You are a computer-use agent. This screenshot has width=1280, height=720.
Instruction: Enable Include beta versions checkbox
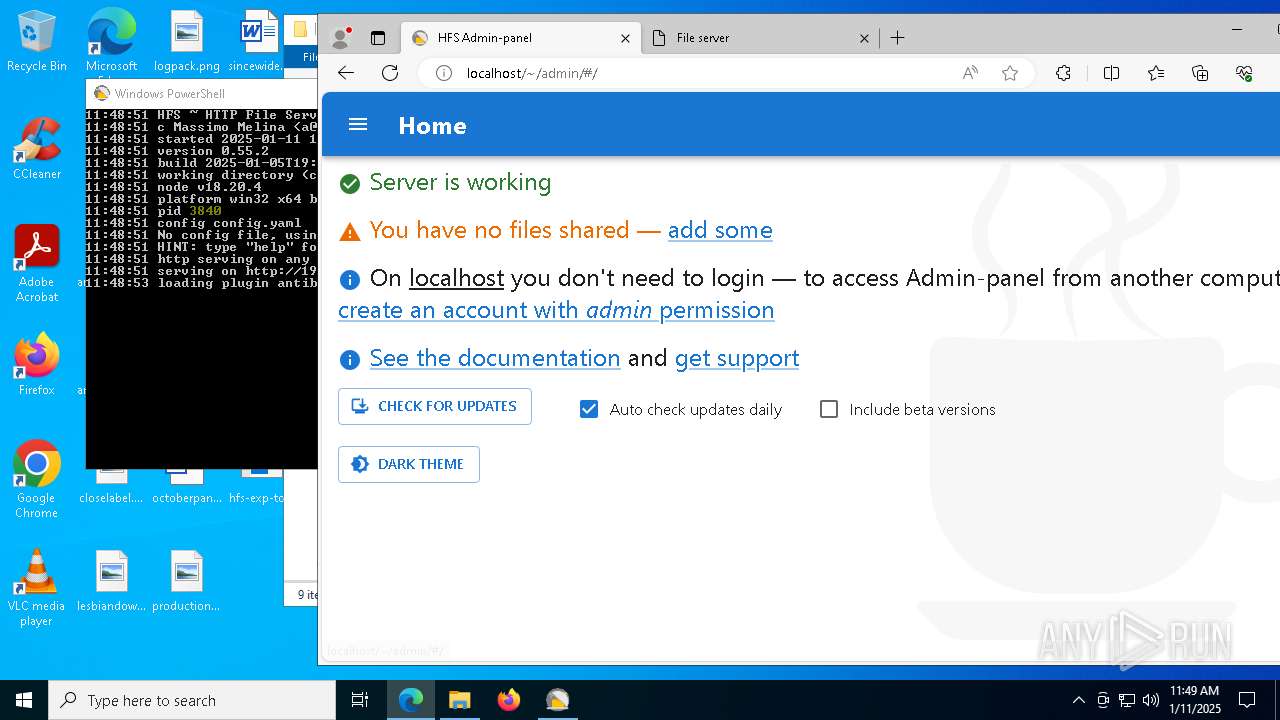coord(829,409)
